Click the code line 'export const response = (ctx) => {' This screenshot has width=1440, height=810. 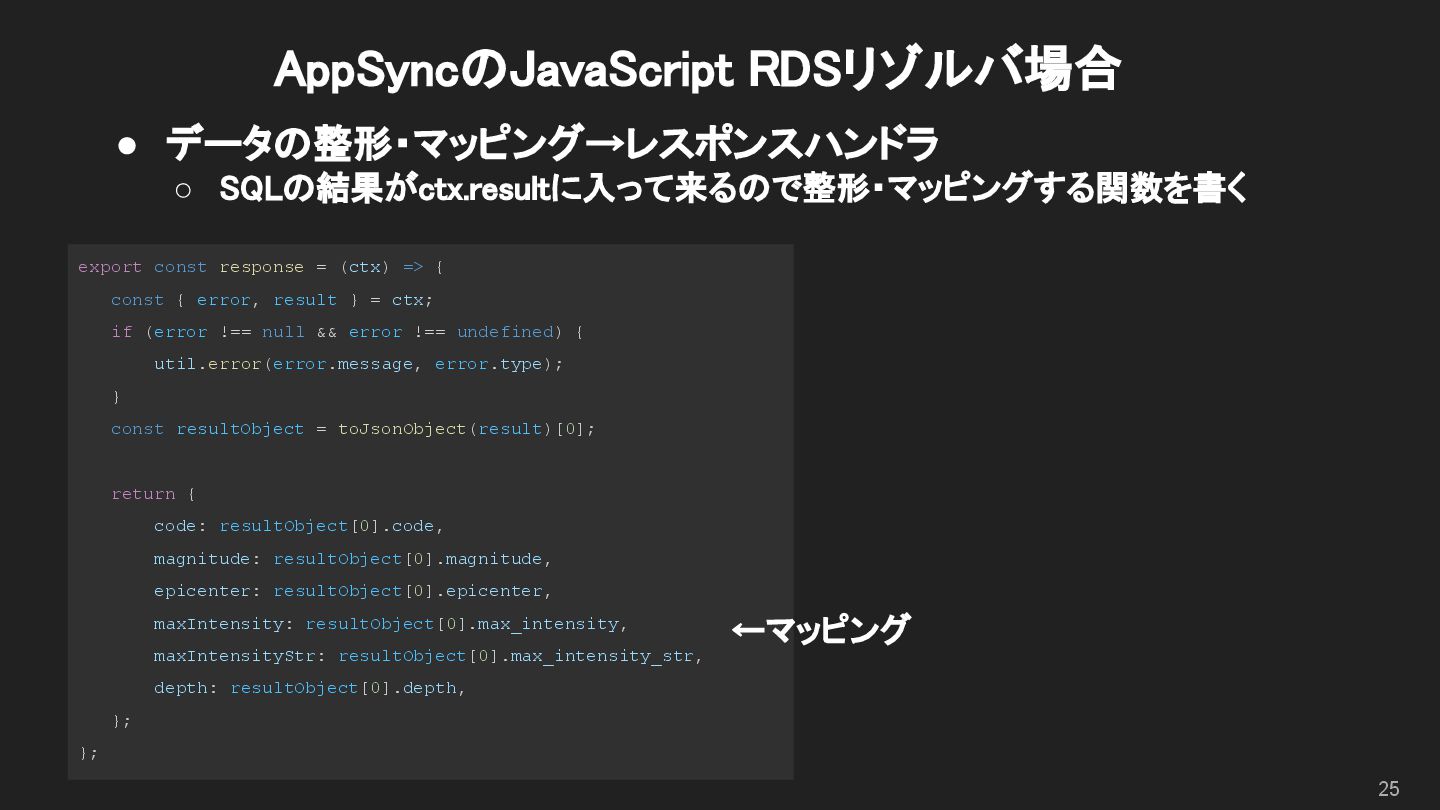[261, 267]
